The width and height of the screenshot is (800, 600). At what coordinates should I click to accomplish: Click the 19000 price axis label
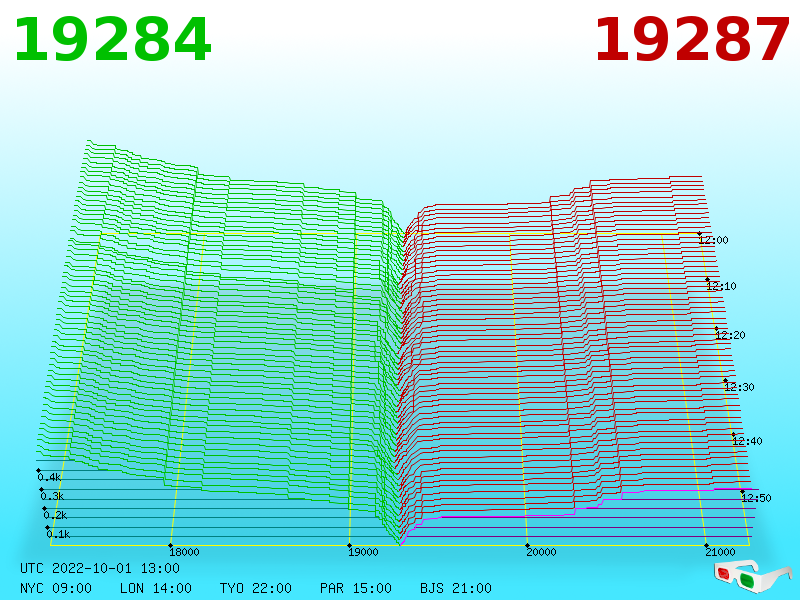coord(363,552)
